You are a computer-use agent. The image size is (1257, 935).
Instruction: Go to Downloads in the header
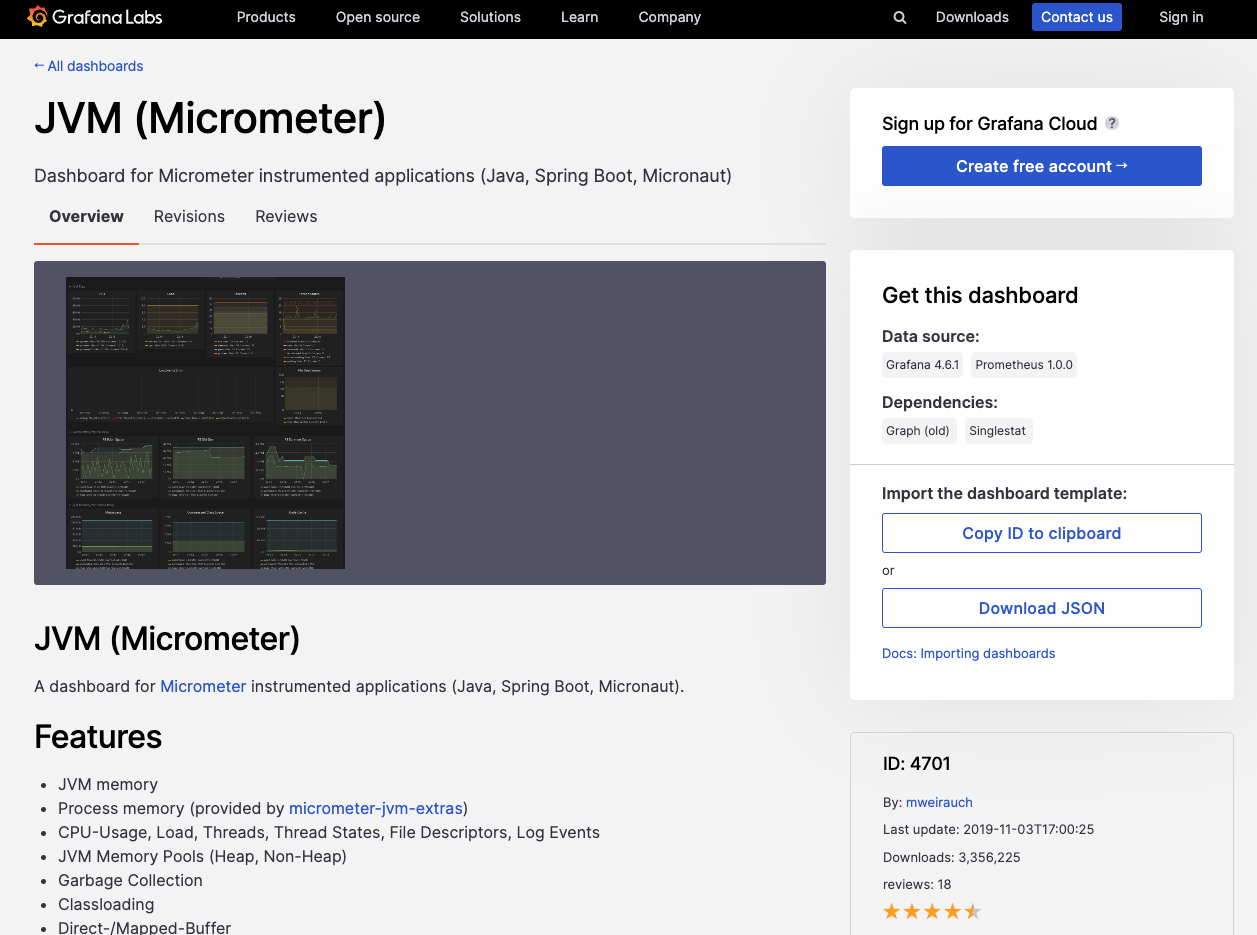pos(972,17)
